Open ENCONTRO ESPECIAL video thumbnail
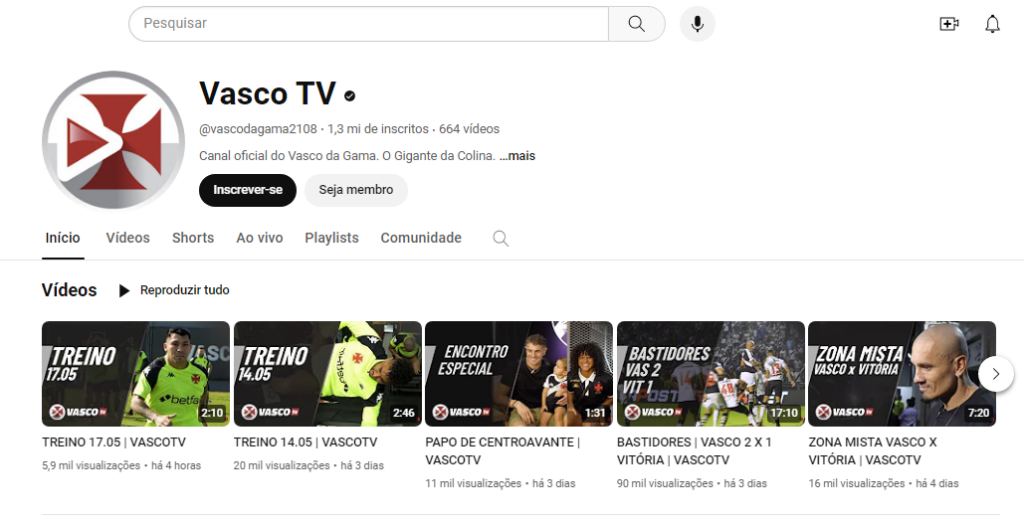The width and height of the screenshot is (1024, 528). [x=519, y=374]
